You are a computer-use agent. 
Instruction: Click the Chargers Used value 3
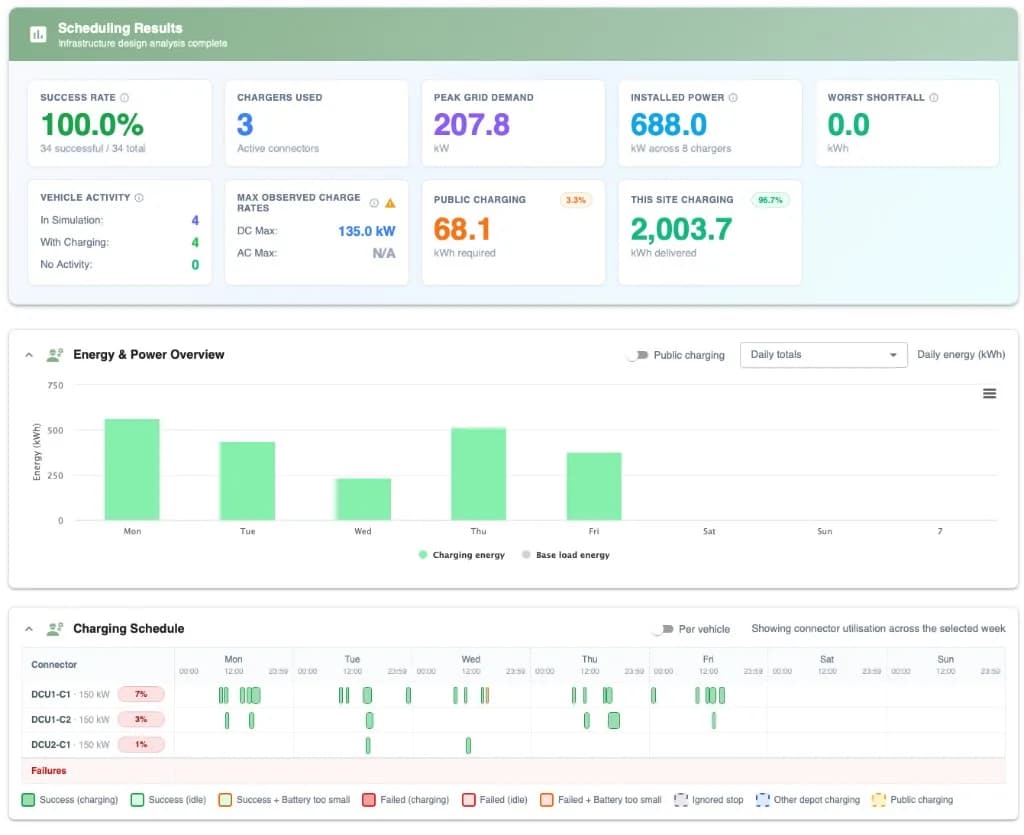(245, 125)
